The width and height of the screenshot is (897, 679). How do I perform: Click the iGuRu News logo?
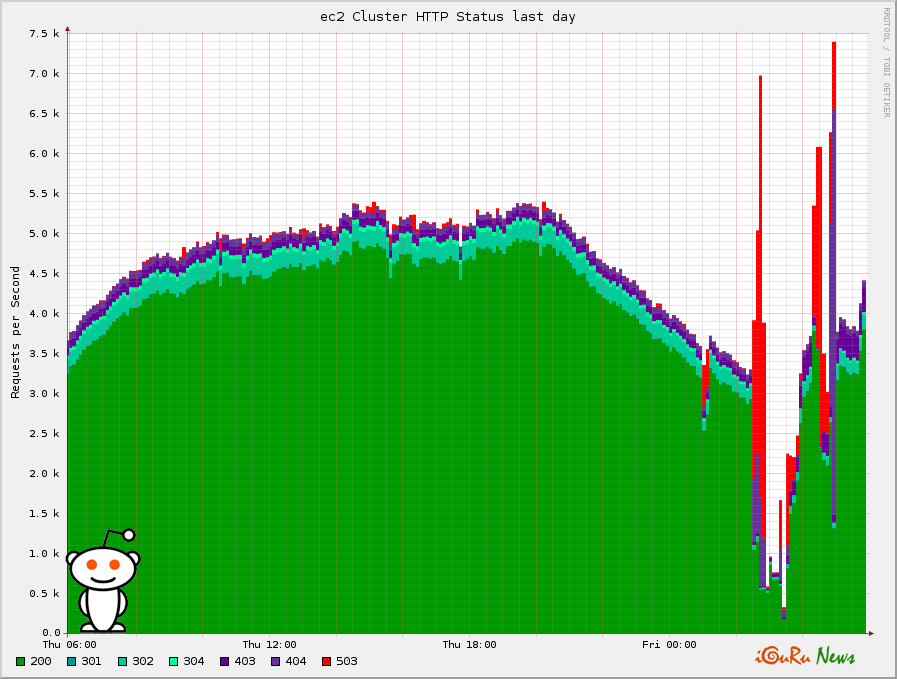(805, 655)
